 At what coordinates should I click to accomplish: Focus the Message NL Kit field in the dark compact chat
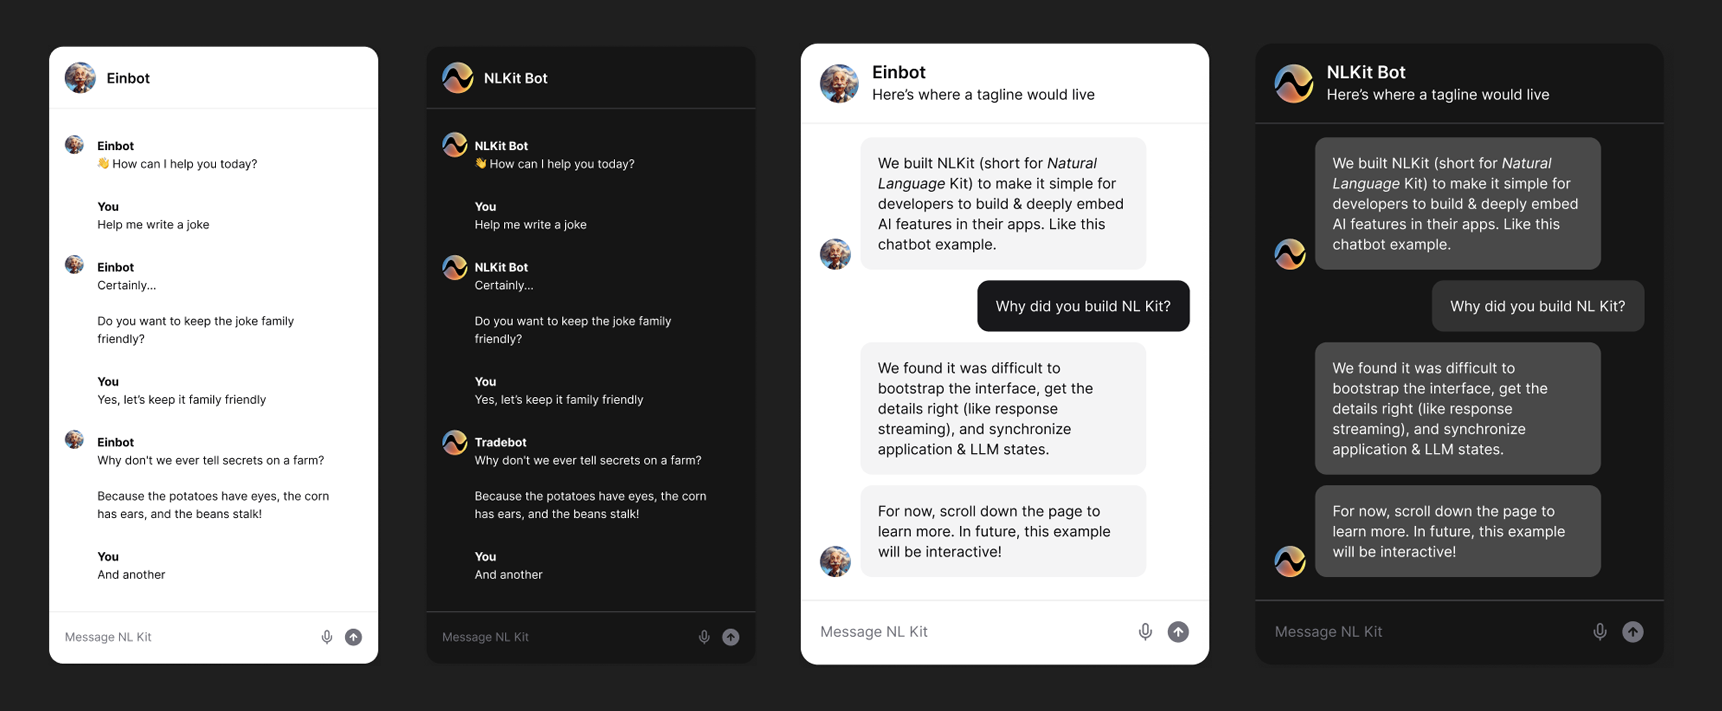[x=563, y=637]
